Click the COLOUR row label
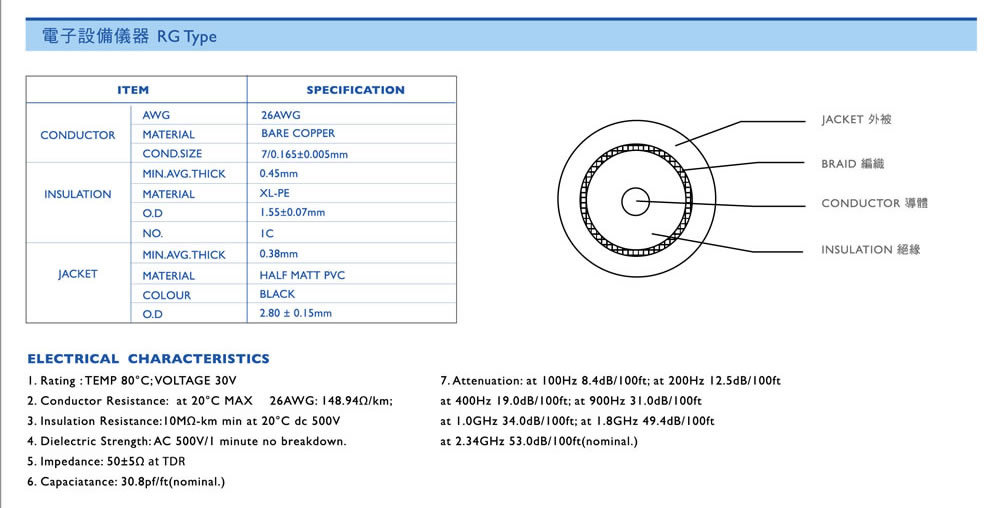Image resolution: width=1003 pixels, height=508 pixels. click(x=166, y=295)
